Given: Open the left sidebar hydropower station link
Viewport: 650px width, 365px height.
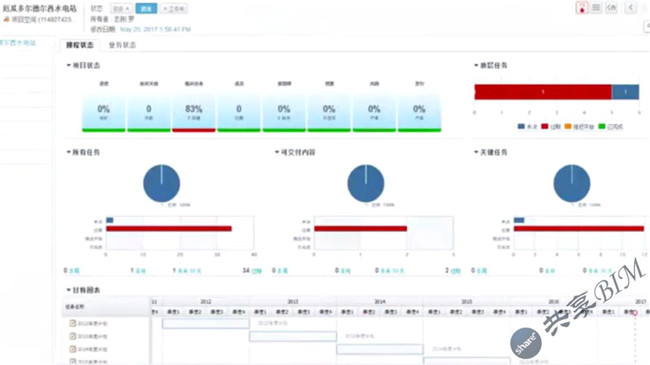Looking at the screenshot, I should (18, 42).
